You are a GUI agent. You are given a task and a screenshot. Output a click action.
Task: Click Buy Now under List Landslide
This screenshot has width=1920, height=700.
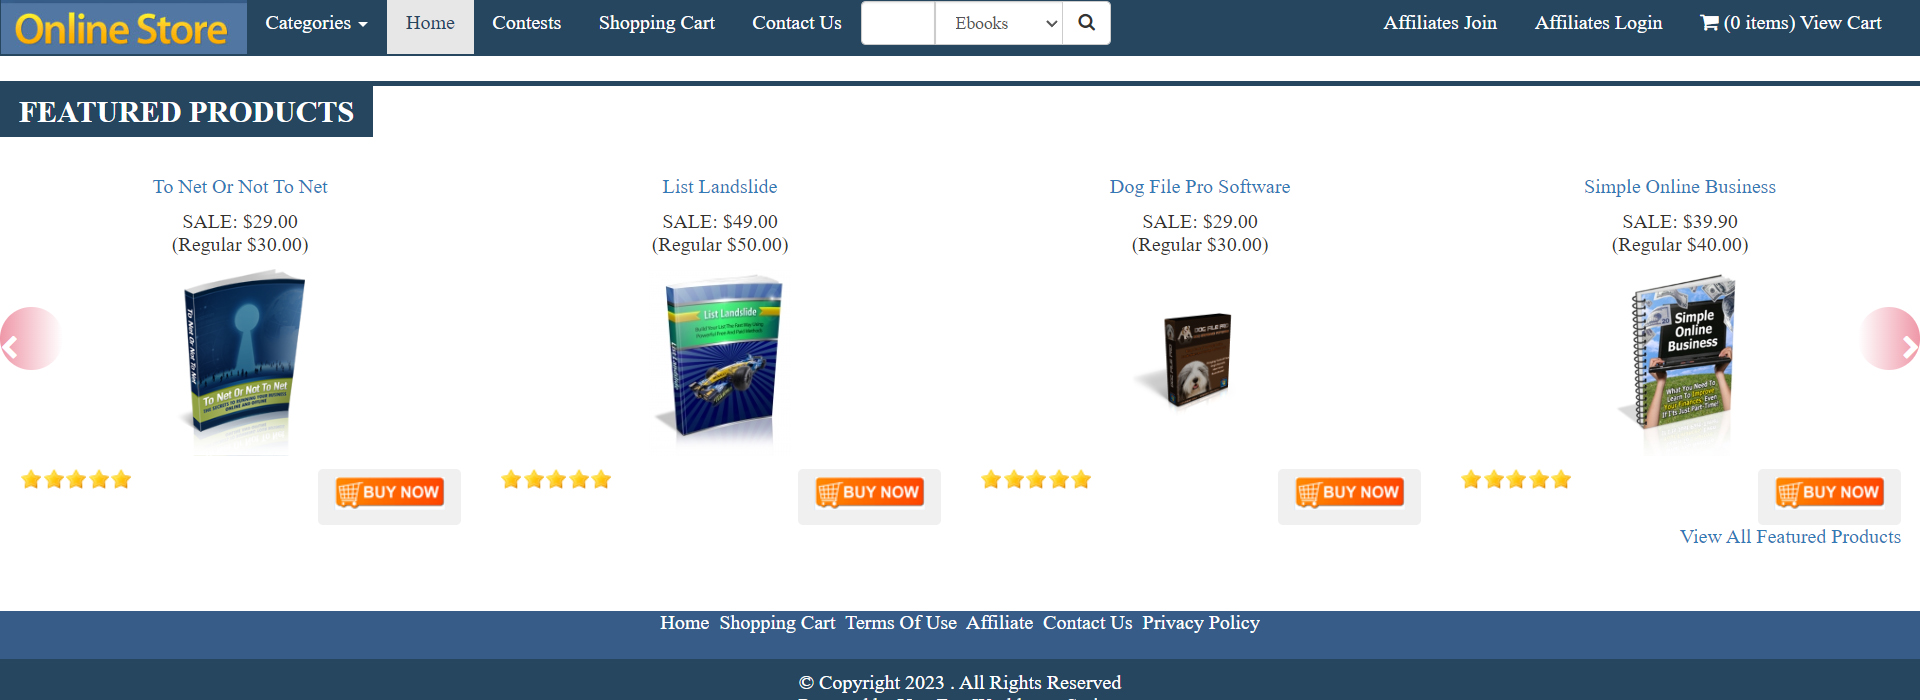point(869,493)
